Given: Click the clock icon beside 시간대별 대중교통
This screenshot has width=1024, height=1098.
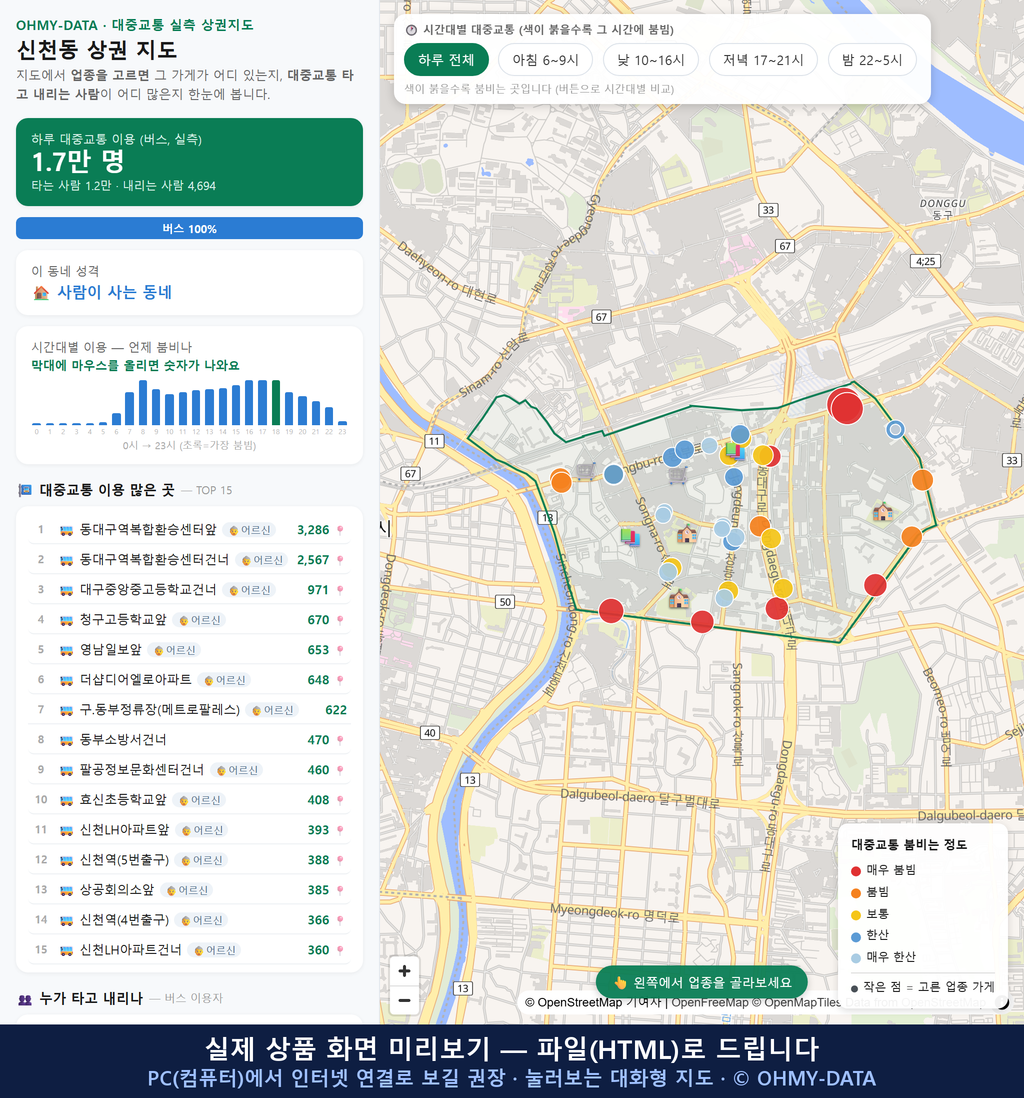Looking at the screenshot, I should click(x=411, y=30).
